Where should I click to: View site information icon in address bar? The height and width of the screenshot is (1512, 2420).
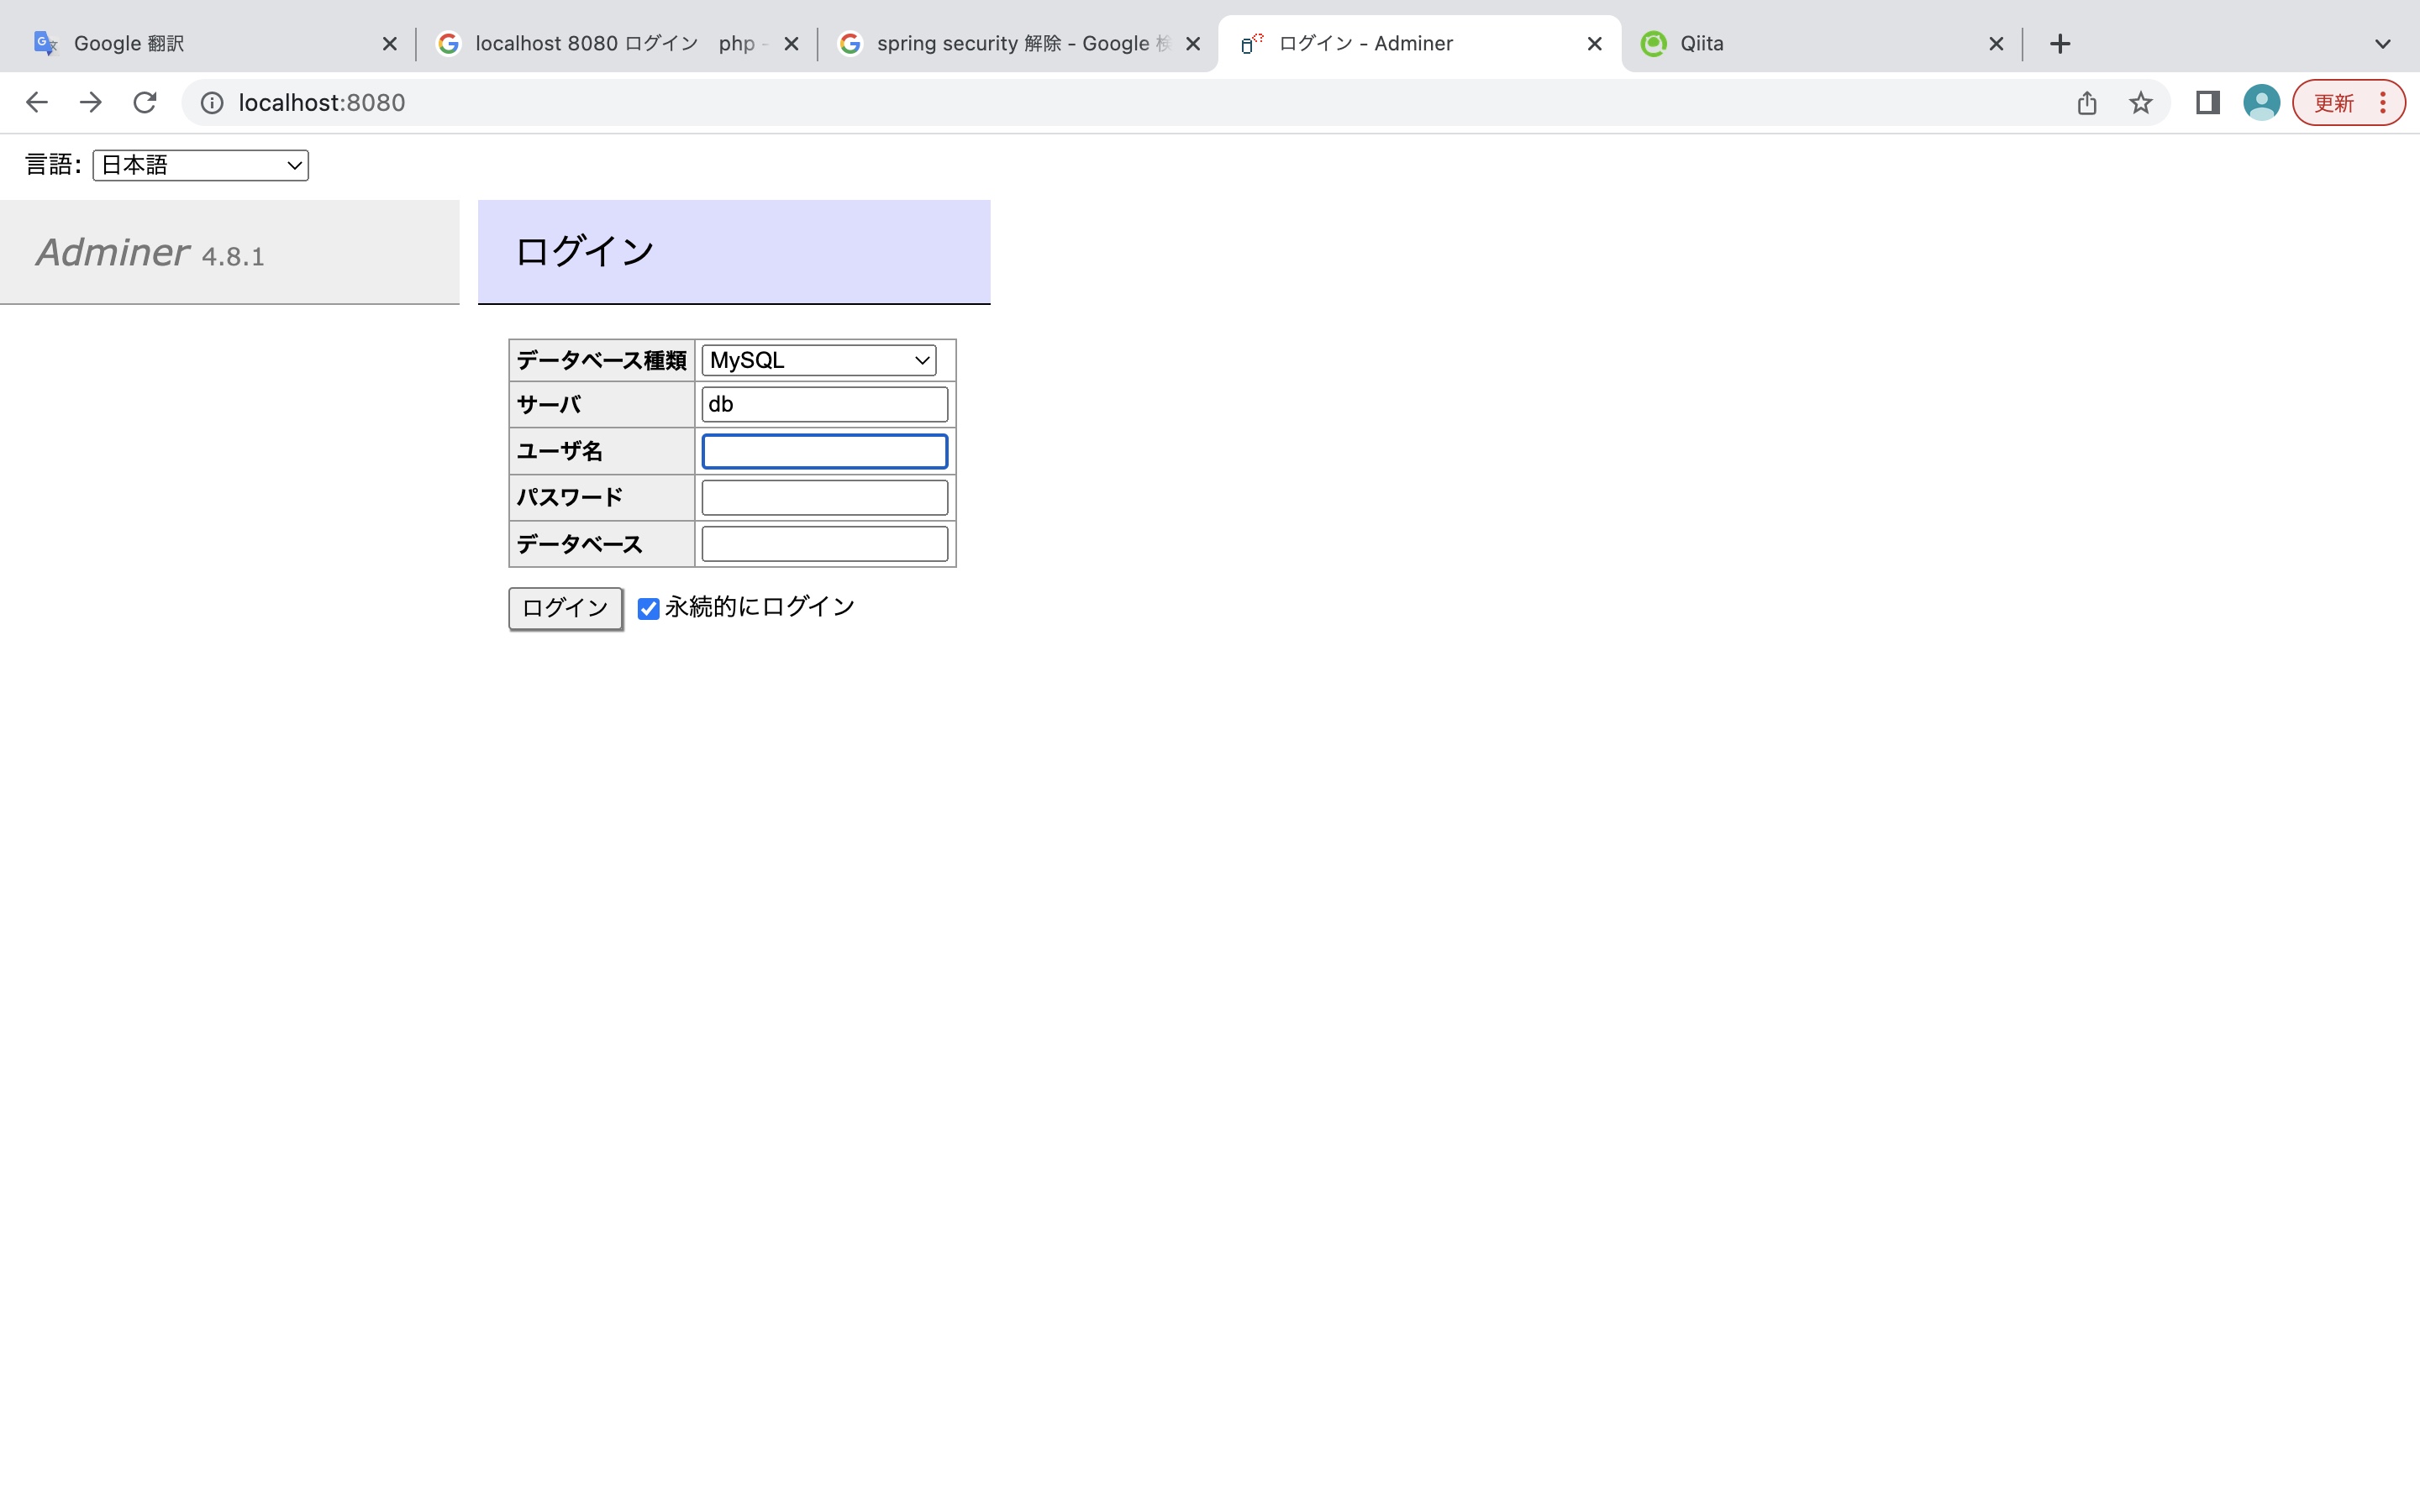[212, 103]
